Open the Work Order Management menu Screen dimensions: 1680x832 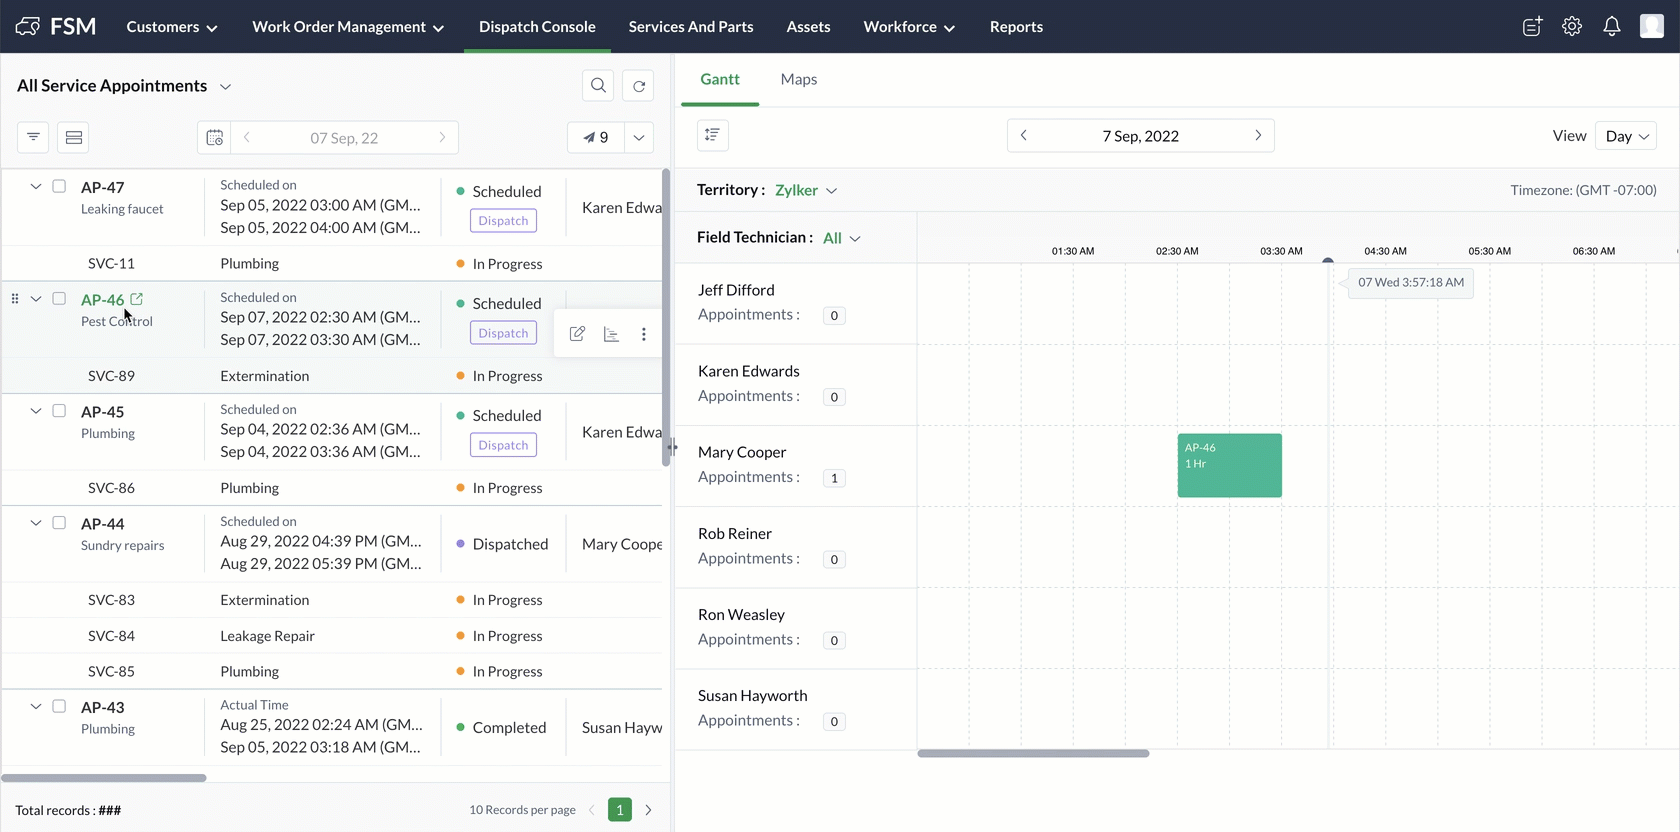[347, 27]
